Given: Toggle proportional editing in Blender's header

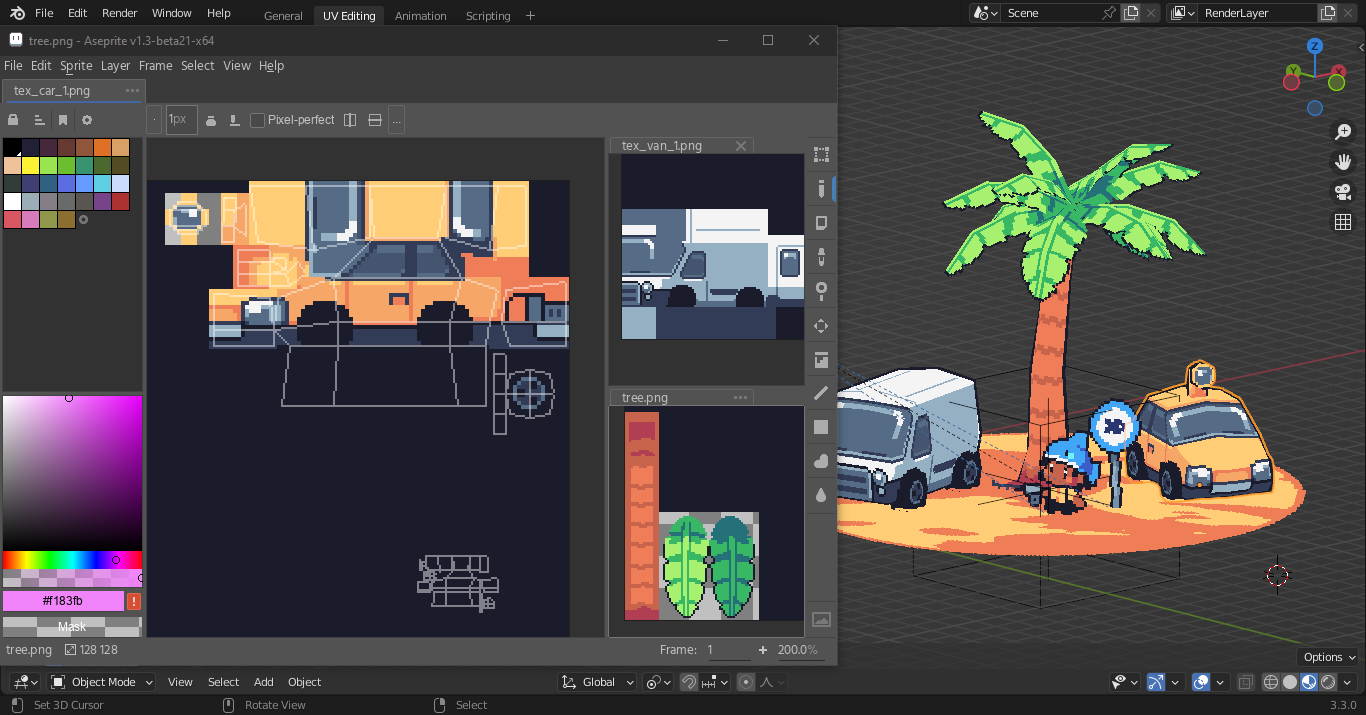Looking at the screenshot, I should click(x=745, y=681).
